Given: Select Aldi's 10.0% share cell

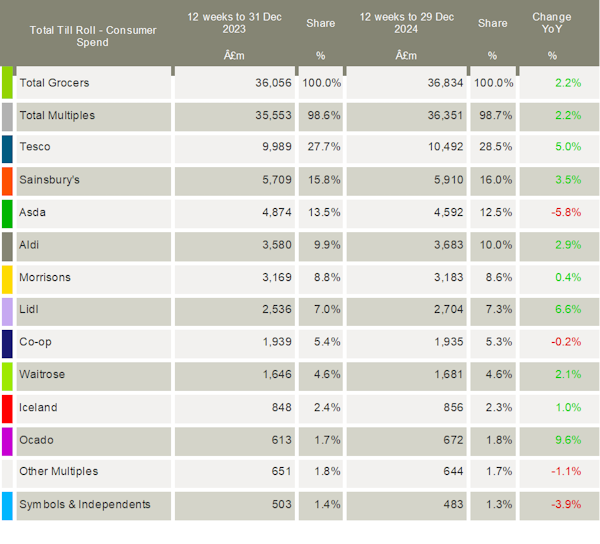Looking at the screenshot, I should (496, 244).
